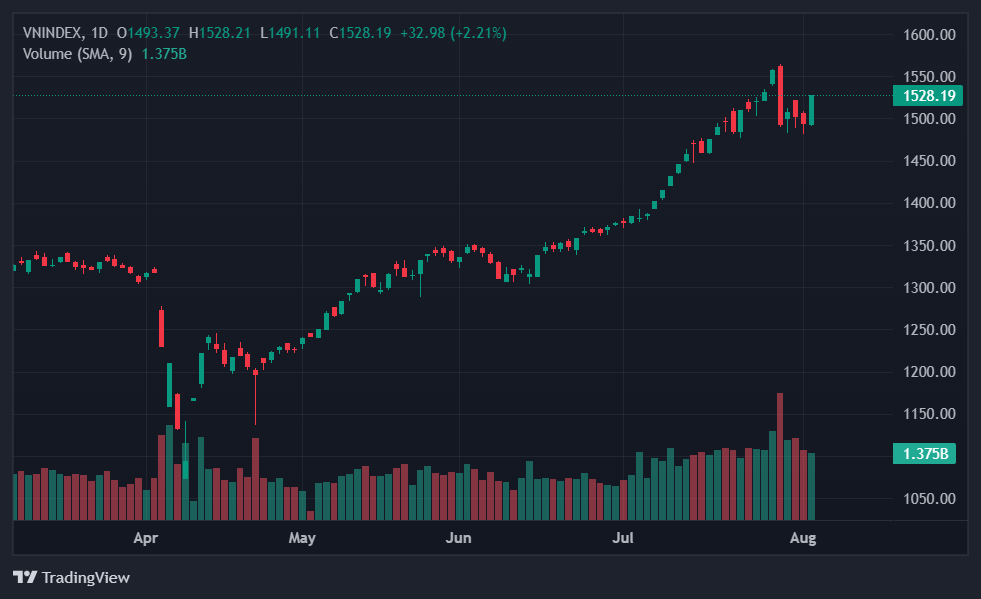Screen dimensions: 981x599
Task: Click the 1550.00 price axis label
Action: click(929, 76)
